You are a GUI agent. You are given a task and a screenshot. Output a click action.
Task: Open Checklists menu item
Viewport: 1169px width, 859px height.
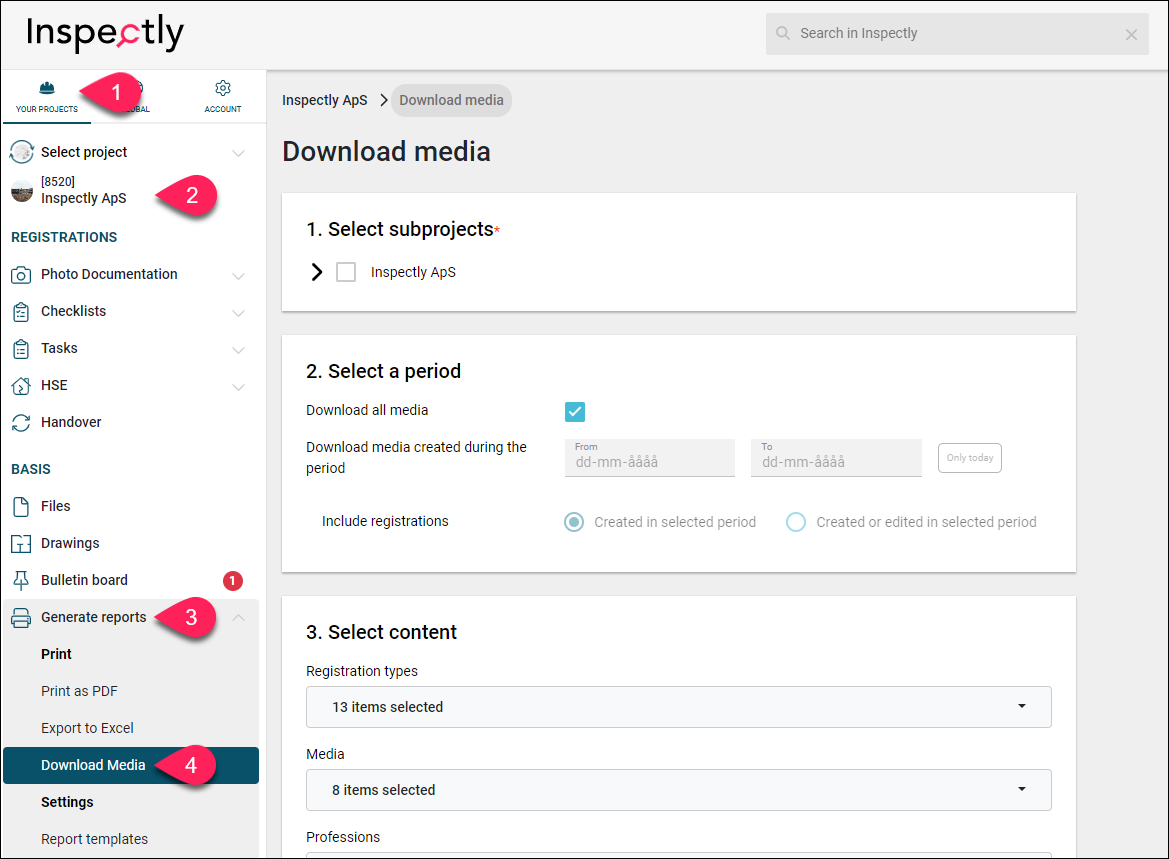[73, 311]
